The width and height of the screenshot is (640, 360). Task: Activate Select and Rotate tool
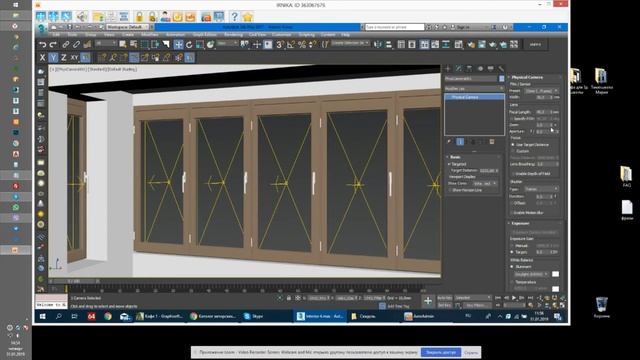point(189,44)
